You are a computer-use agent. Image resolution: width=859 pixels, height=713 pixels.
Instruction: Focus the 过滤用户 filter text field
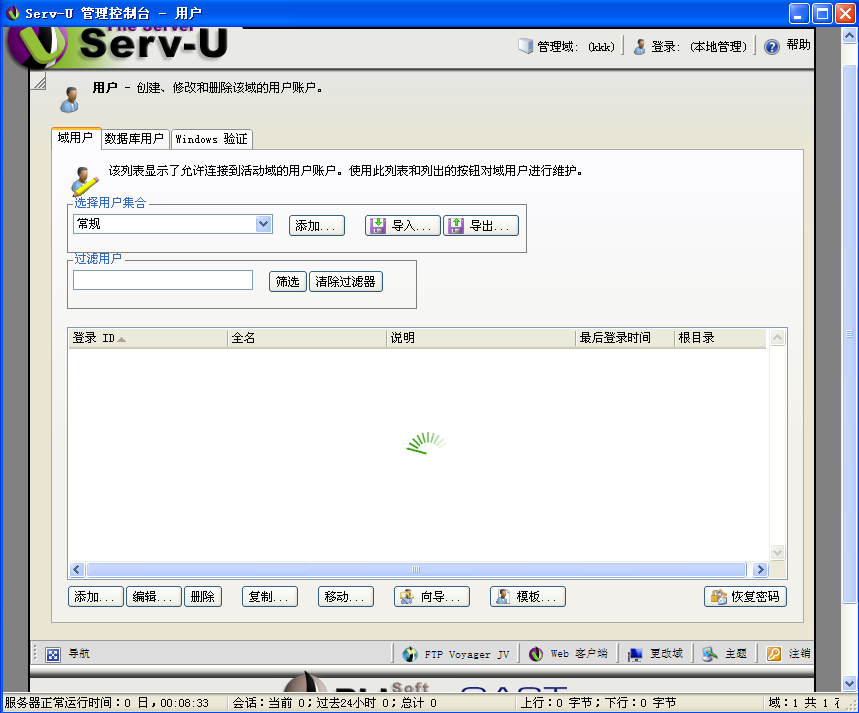click(x=163, y=280)
